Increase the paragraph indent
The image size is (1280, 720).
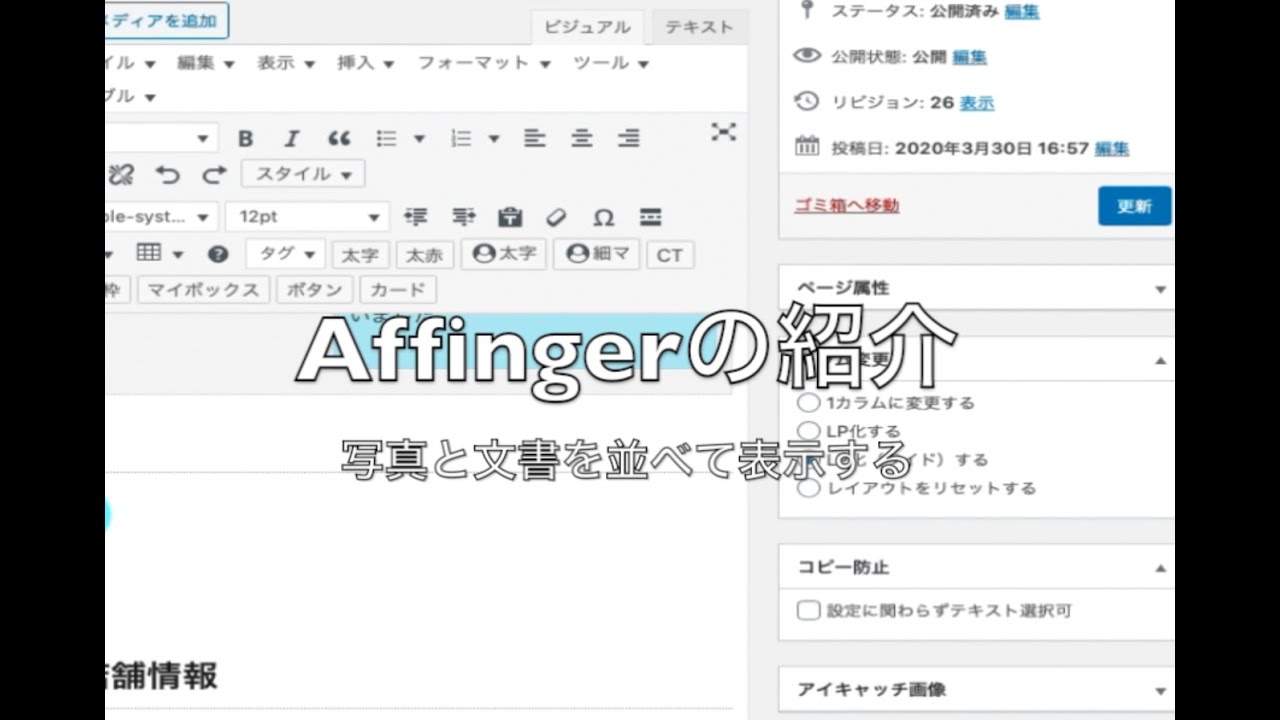pyautogui.click(x=463, y=217)
